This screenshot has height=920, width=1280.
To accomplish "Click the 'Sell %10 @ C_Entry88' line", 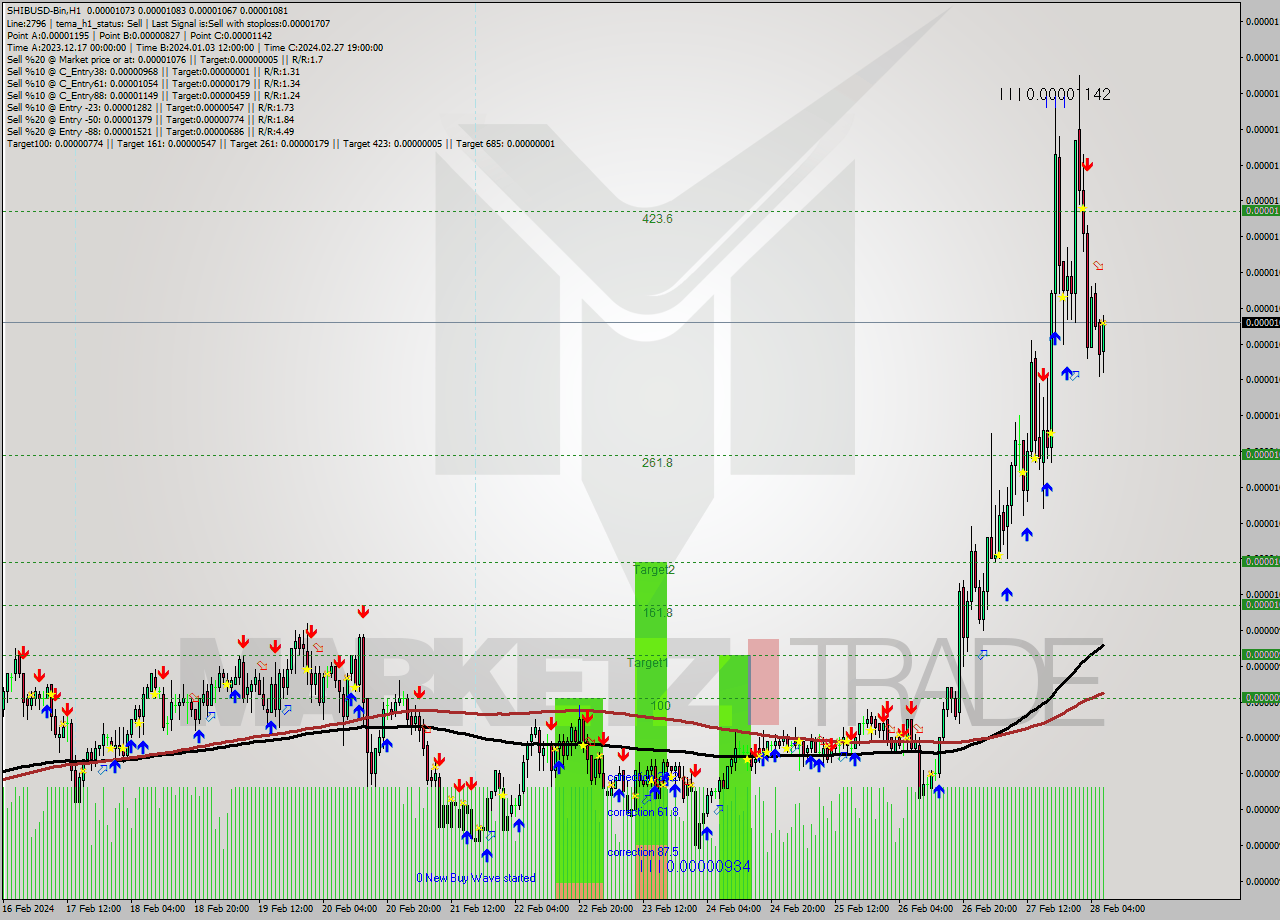I will 152,95.
